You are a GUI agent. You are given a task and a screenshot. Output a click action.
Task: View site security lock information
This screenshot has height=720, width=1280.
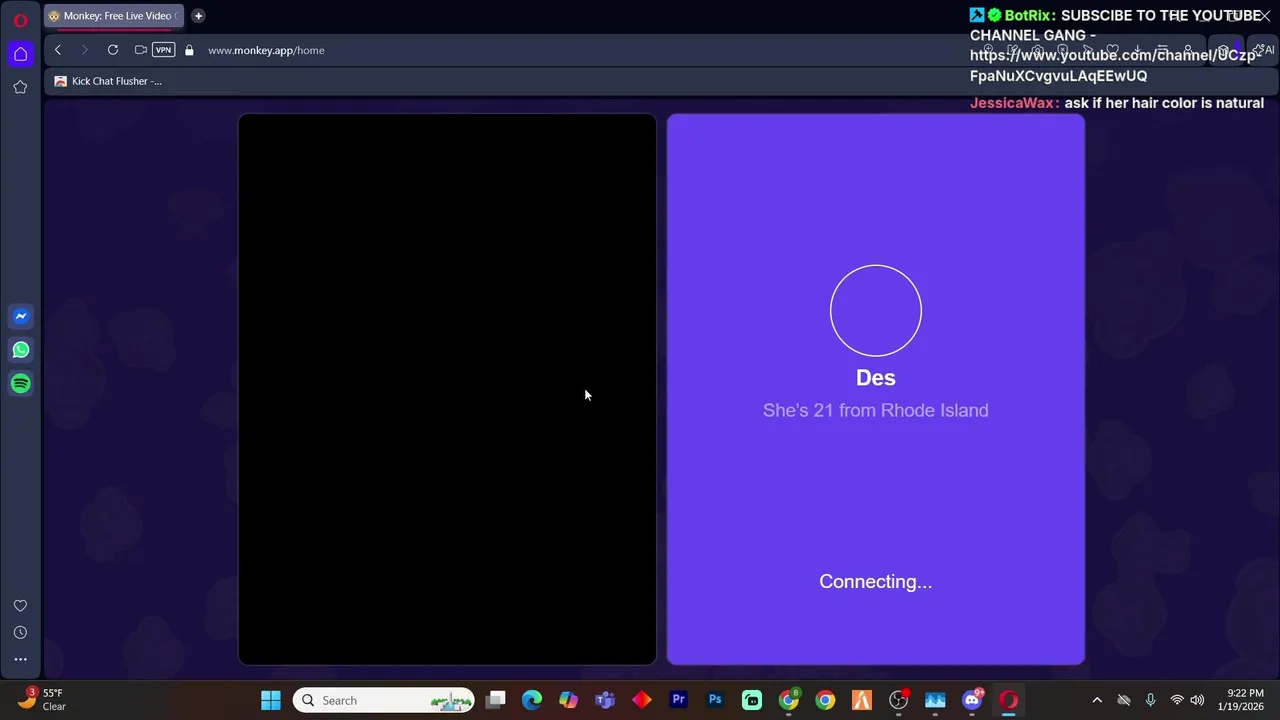(189, 50)
